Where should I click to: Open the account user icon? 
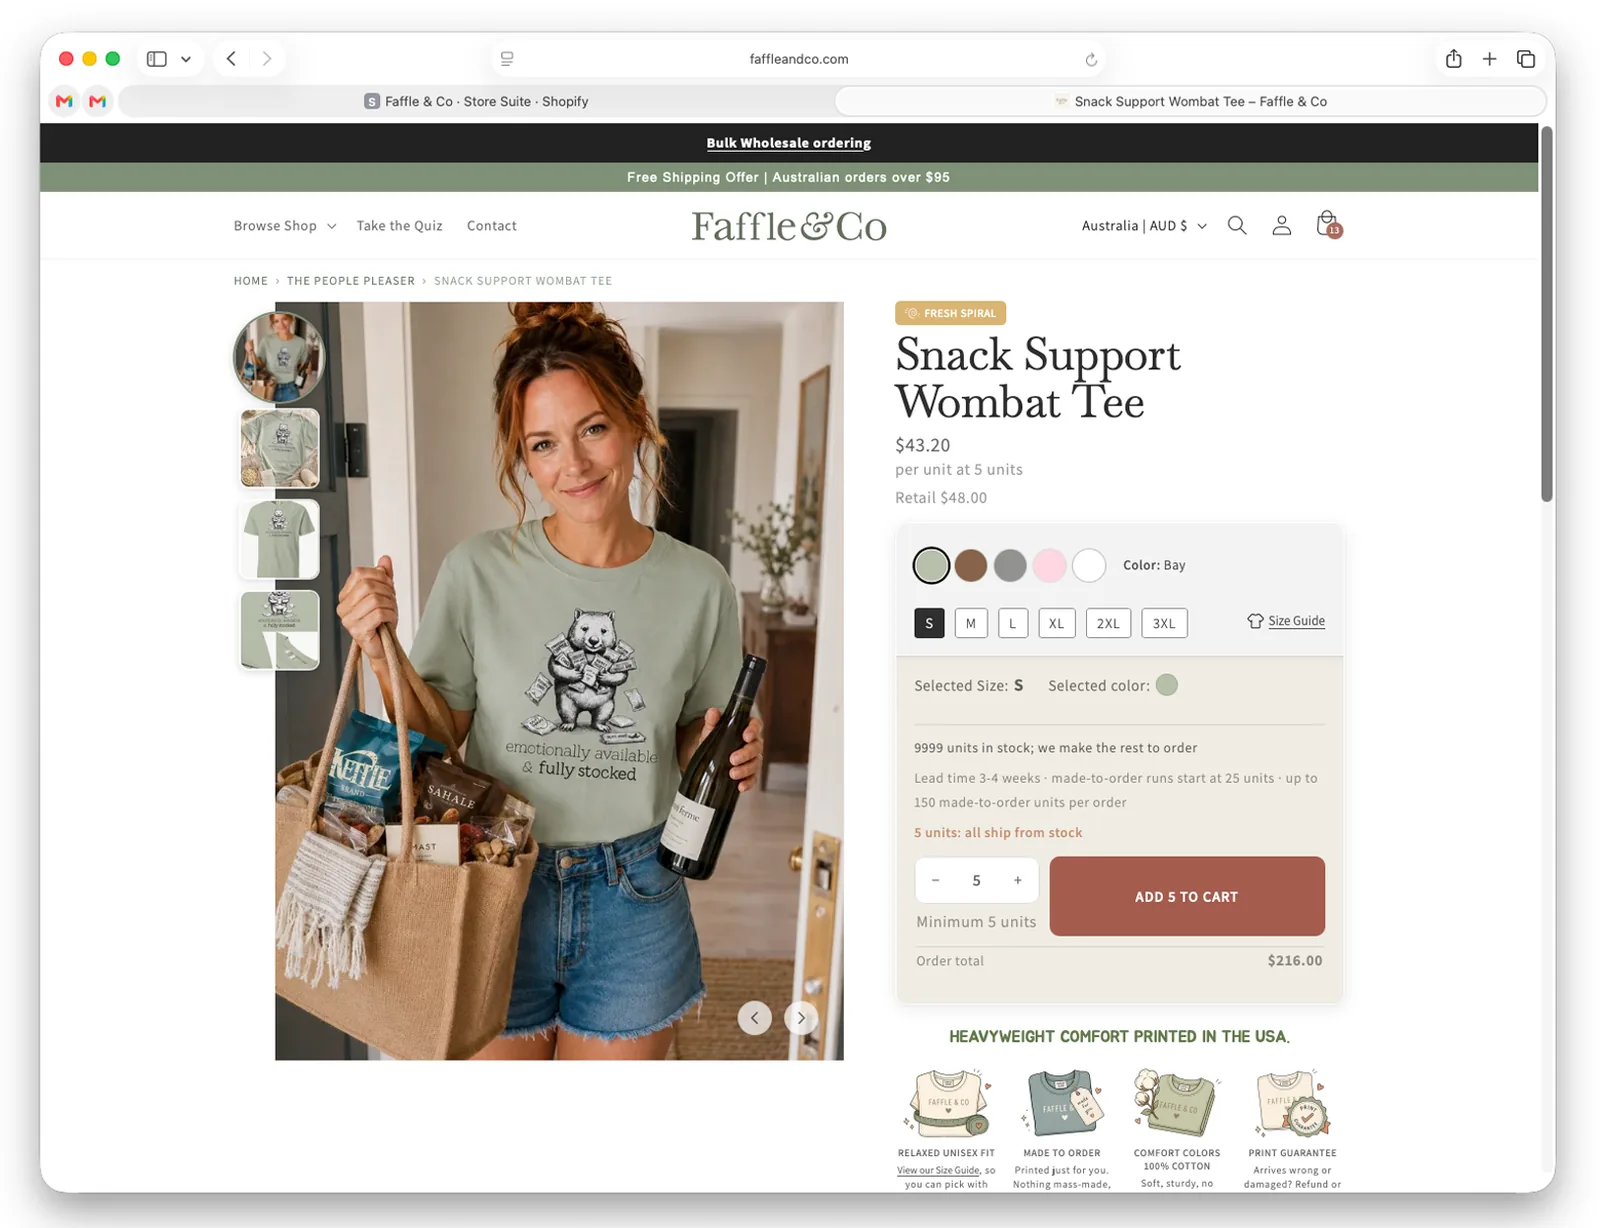click(1281, 226)
